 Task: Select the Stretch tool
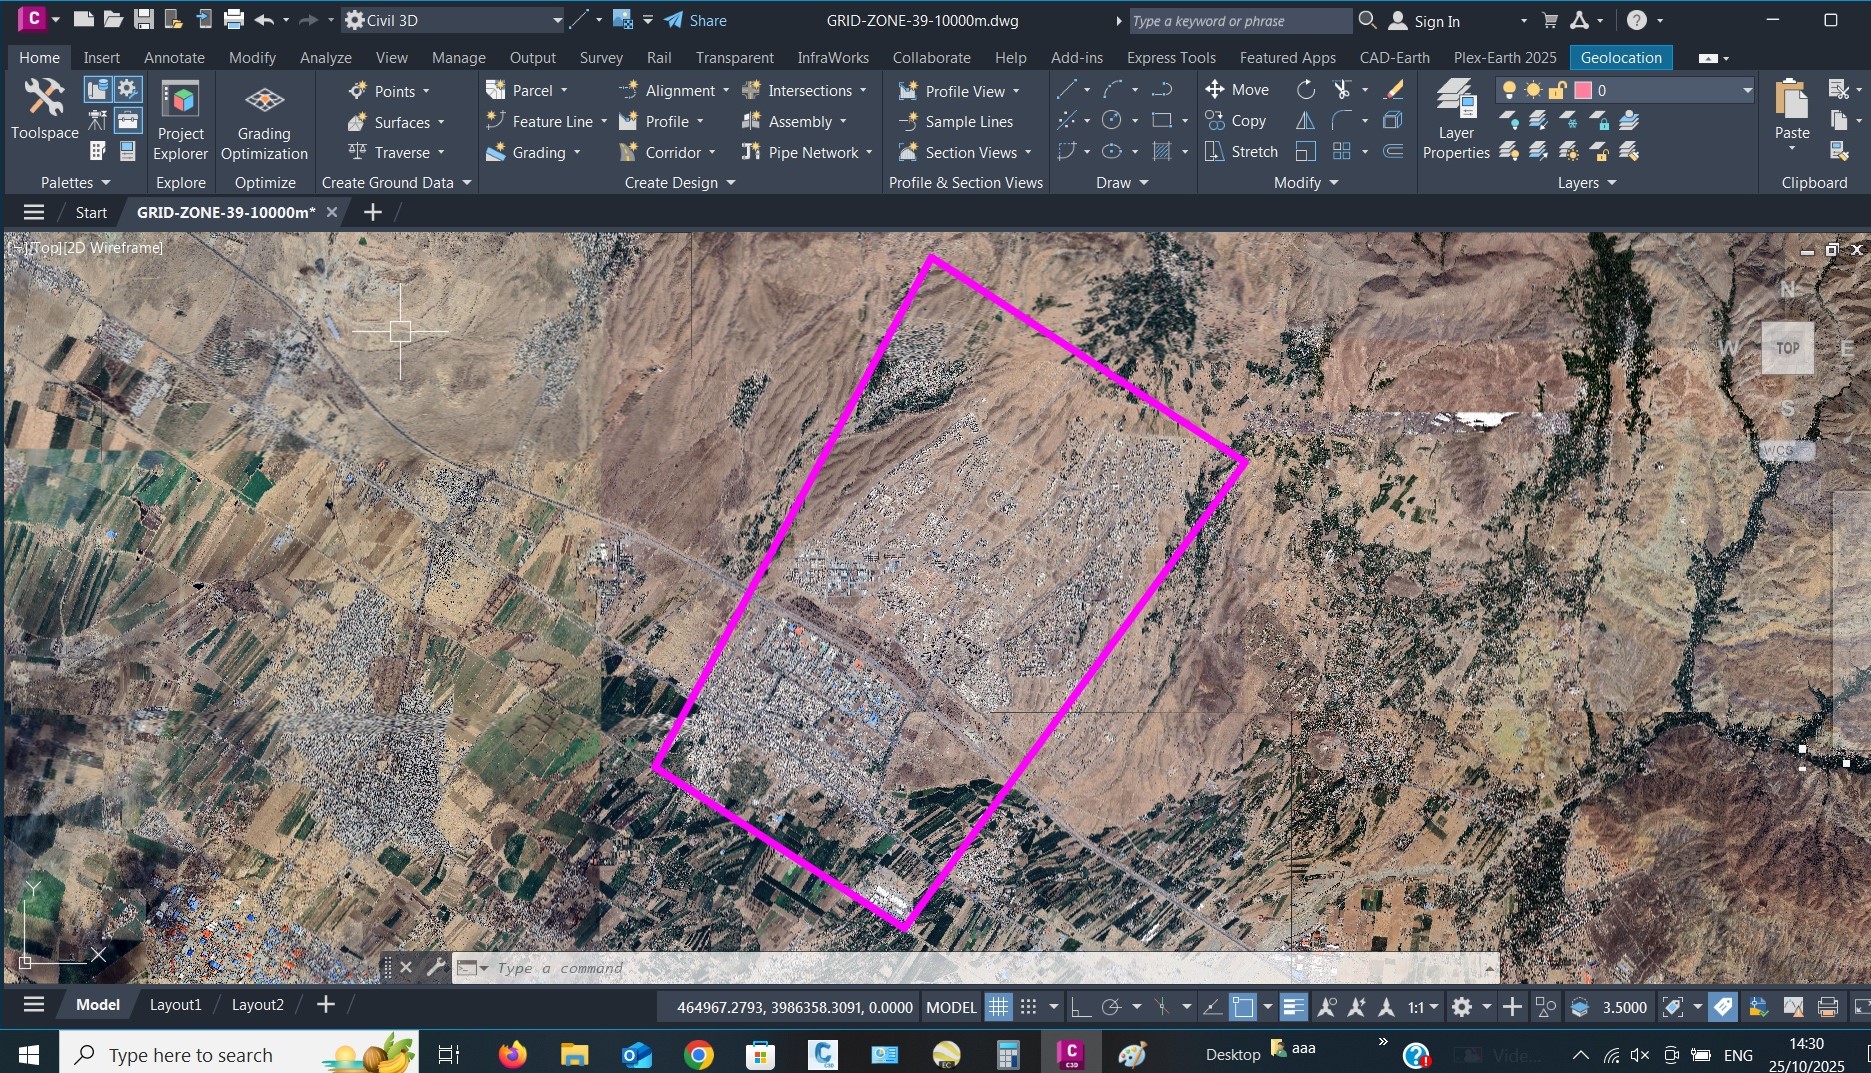[1241, 152]
